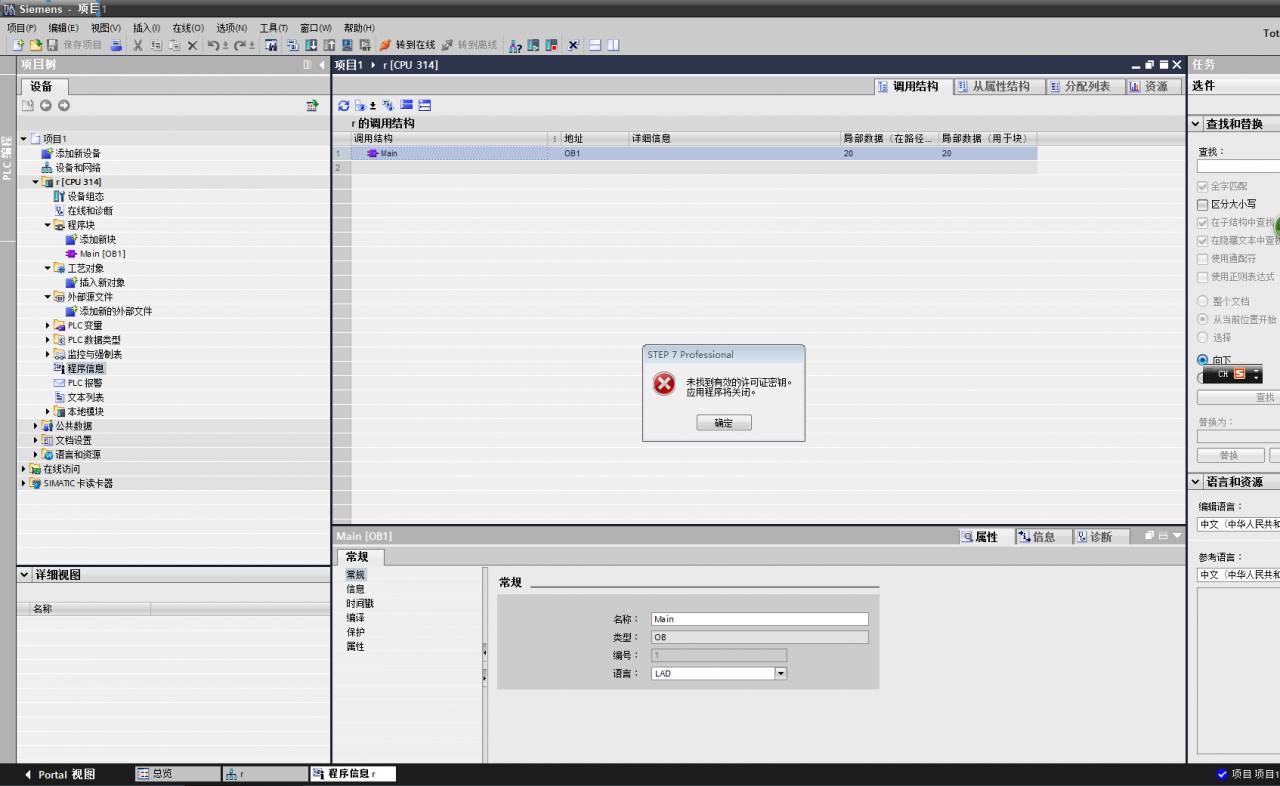Screen dimensions: 1280x786
Task: Collapse the 查找和替换 section
Action: [x=1196, y=124]
